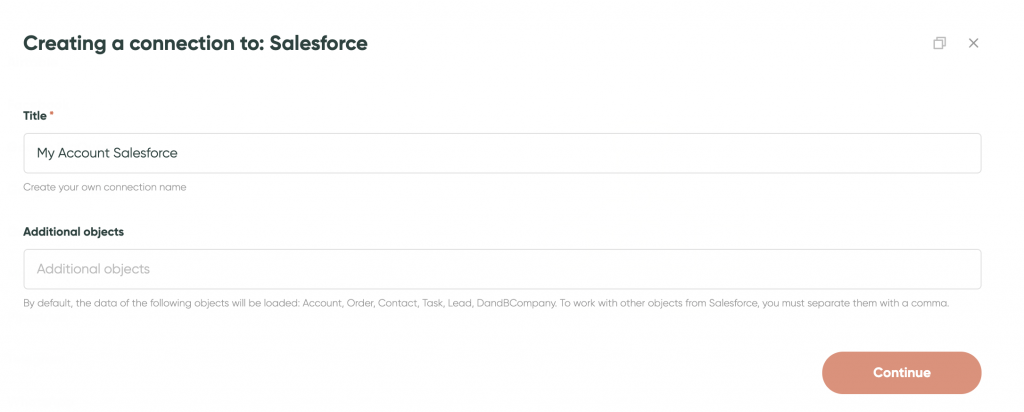The height and width of the screenshot is (412, 1024).
Task: Click the 'Additional objects' field label
Action: (74, 232)
